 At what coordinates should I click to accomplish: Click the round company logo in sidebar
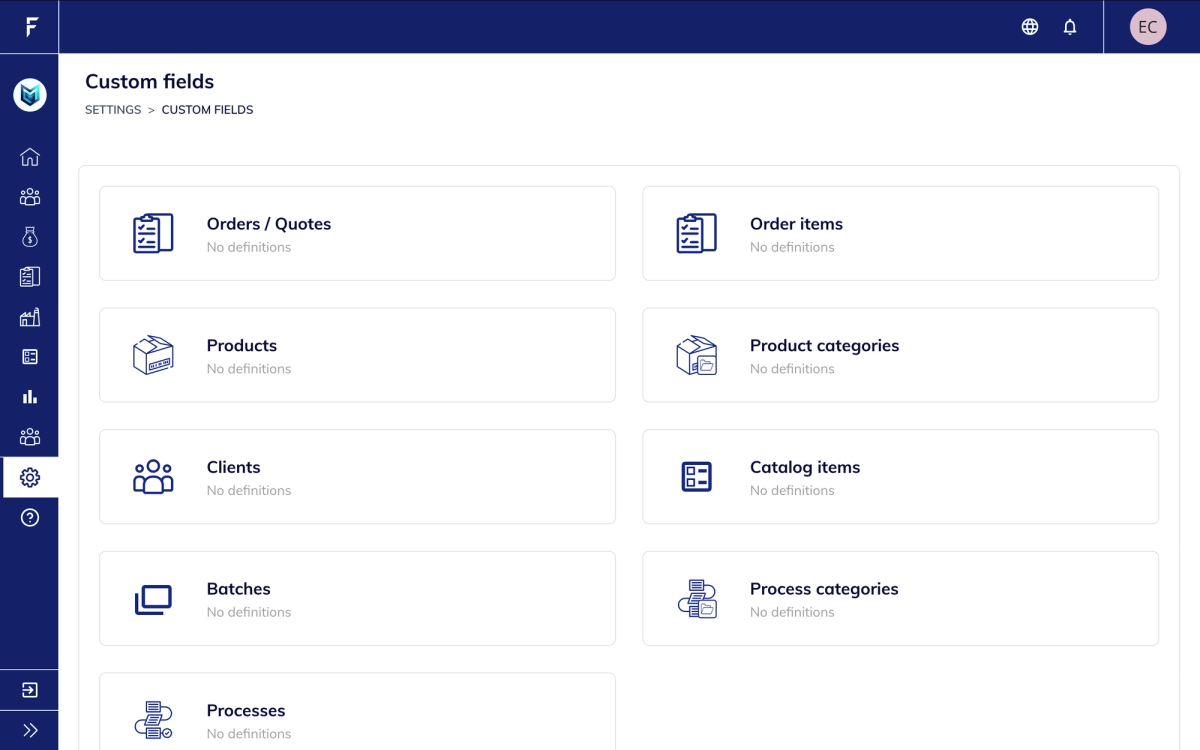coord(30,95)
